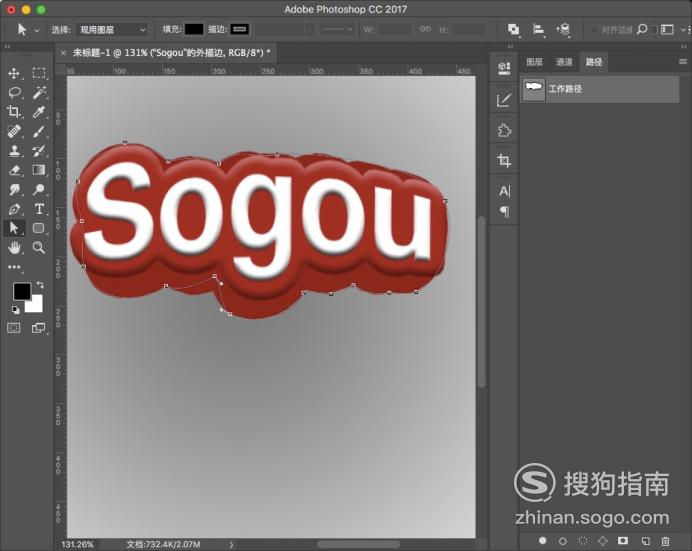Select the Magic Wand tool

pyautogui.click(x=39, y=93)
